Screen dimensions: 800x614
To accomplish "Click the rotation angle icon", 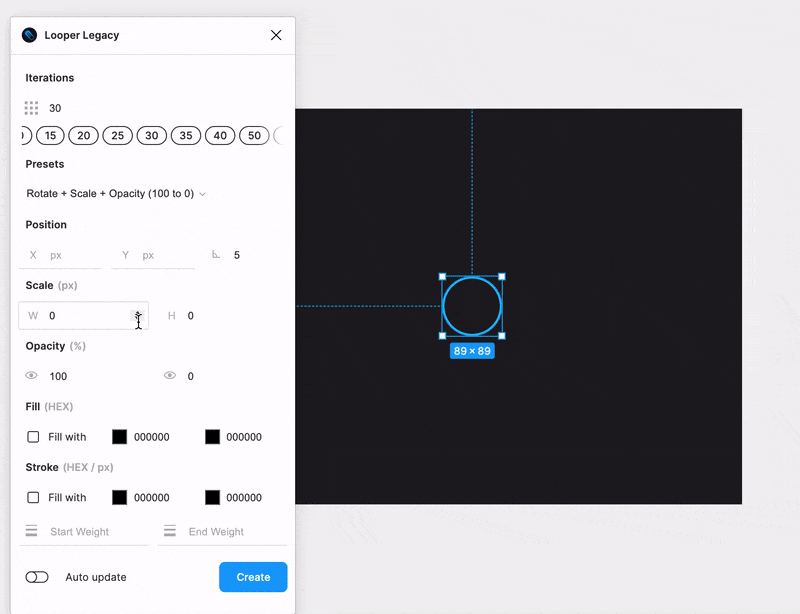I will [x=216, y=254].
